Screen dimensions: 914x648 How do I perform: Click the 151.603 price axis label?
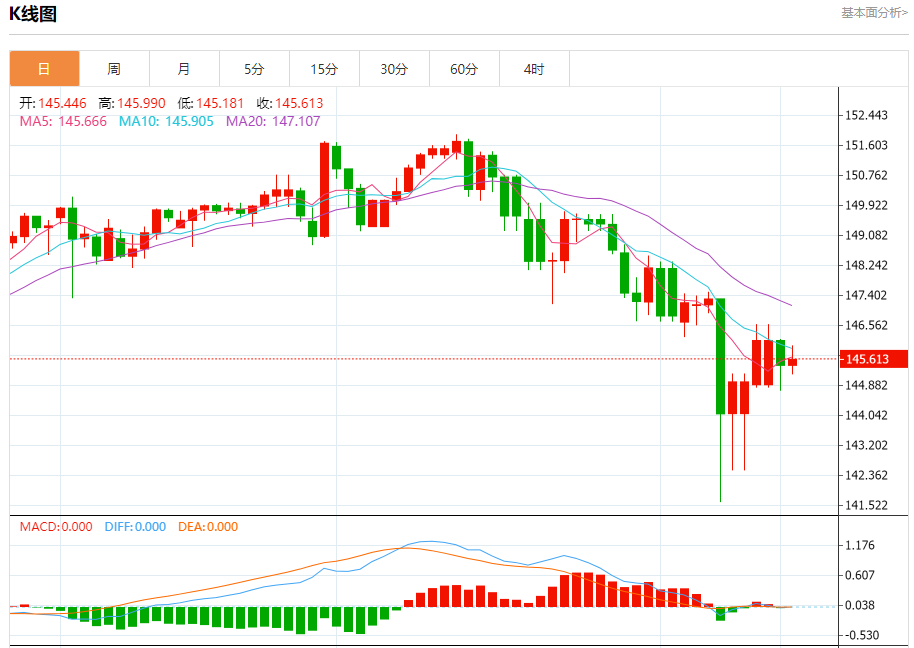click(866, 145)
